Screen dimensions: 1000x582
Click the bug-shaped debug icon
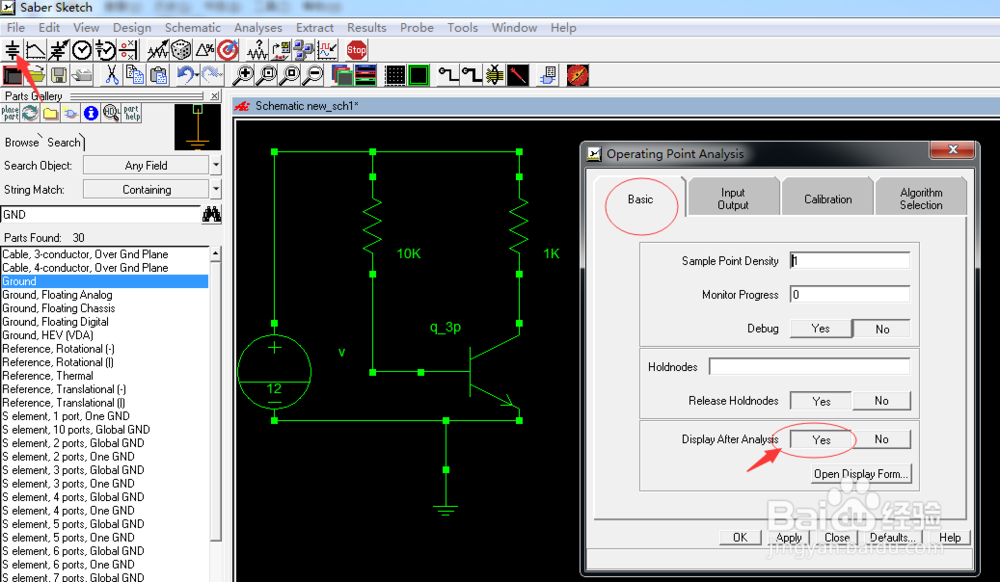[x=494, y=75]
